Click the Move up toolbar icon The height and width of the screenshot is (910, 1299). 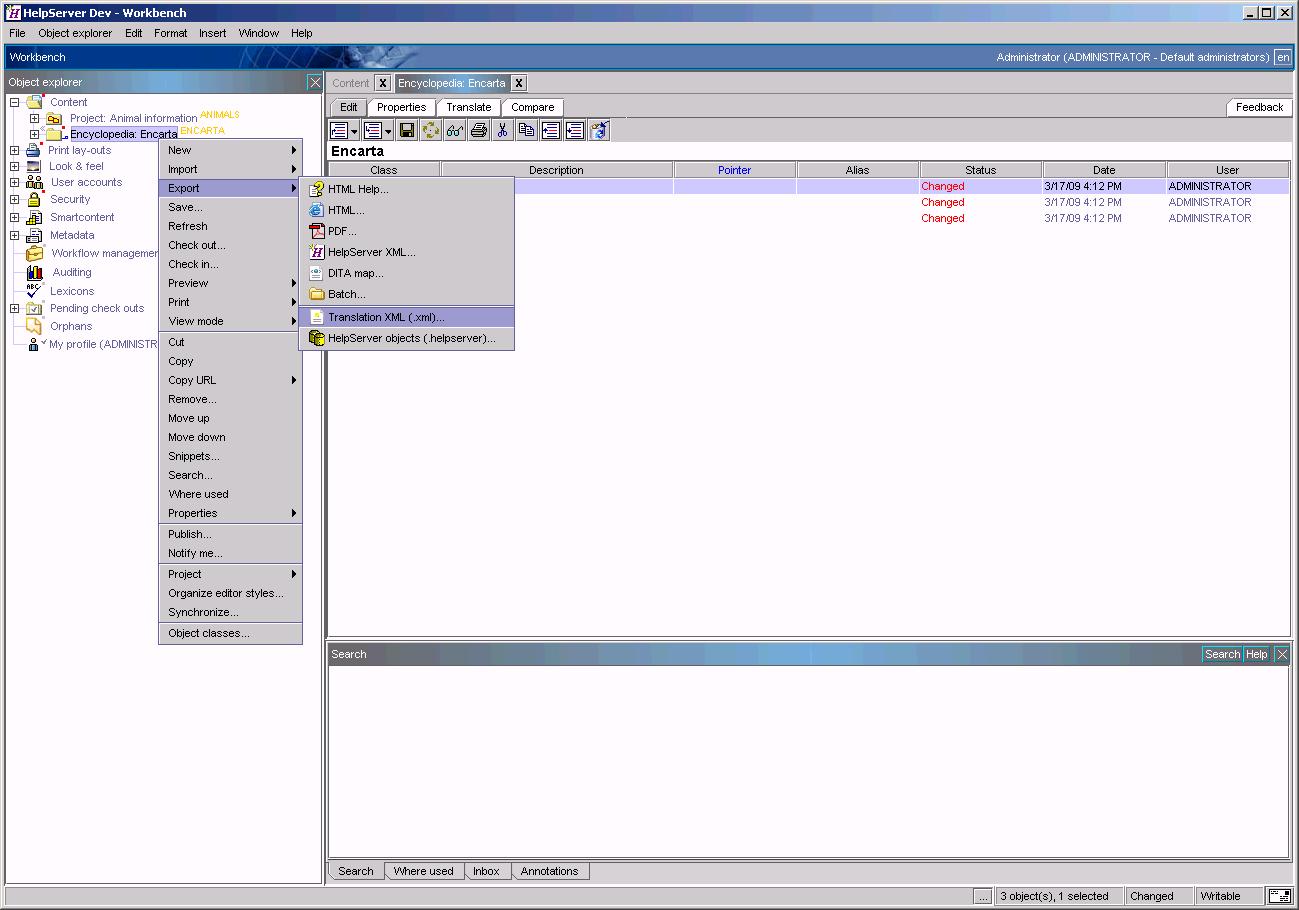tap(550, 130)
